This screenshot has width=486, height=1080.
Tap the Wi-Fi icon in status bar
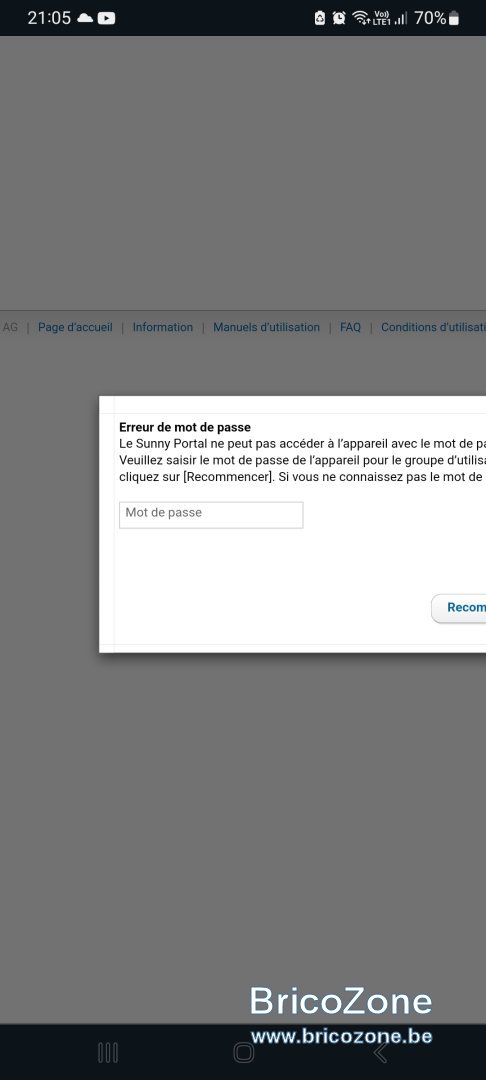click(x=361, y=19)
